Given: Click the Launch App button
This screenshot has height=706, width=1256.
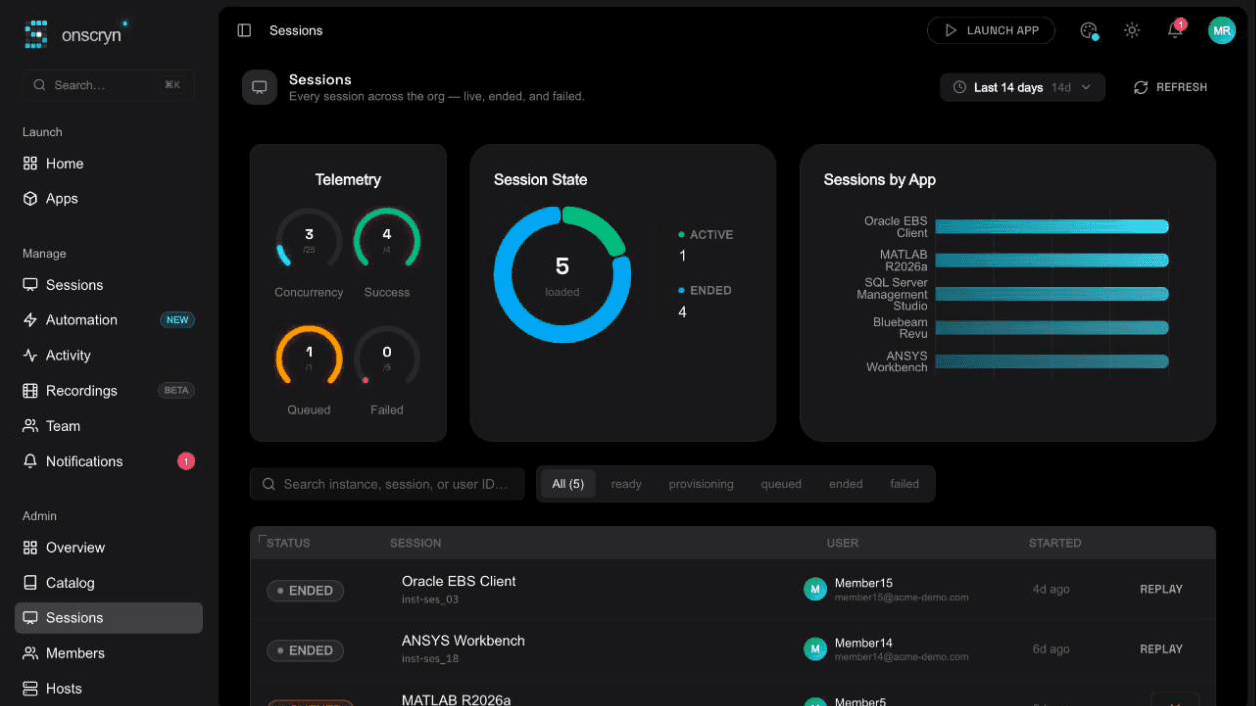Looking at the screenshot, I should [991, 31].
